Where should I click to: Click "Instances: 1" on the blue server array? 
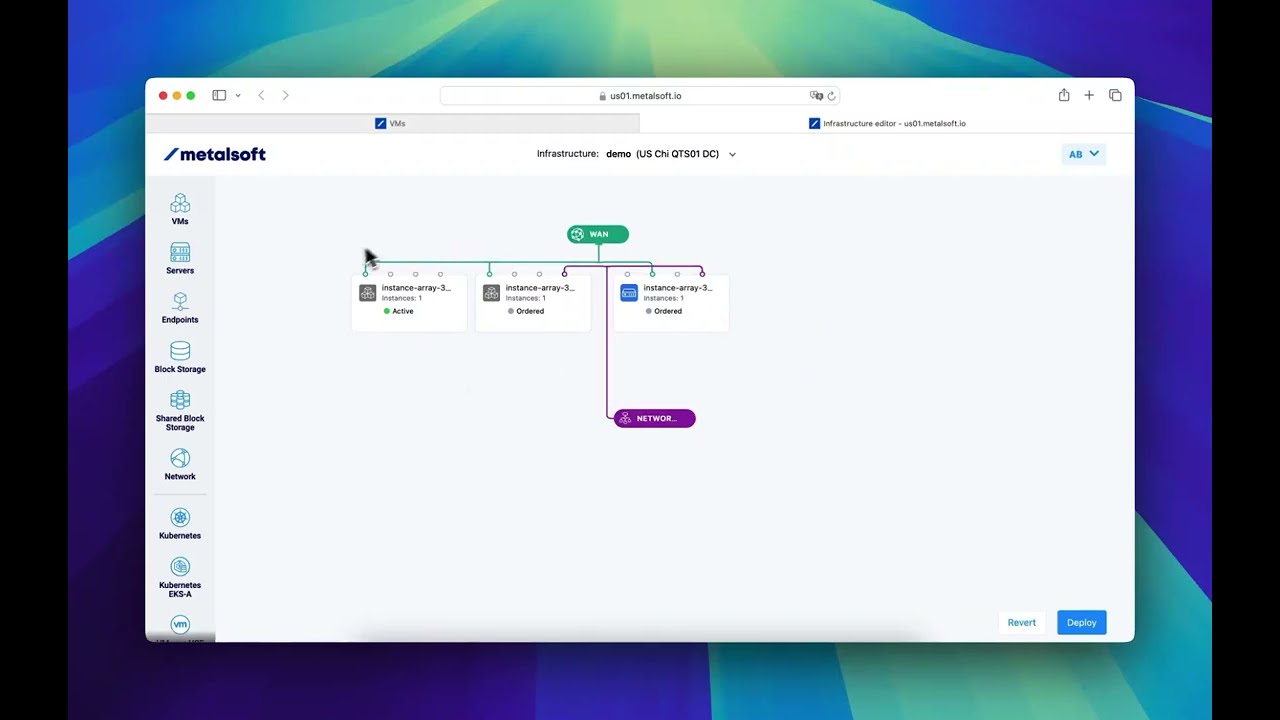663,298
